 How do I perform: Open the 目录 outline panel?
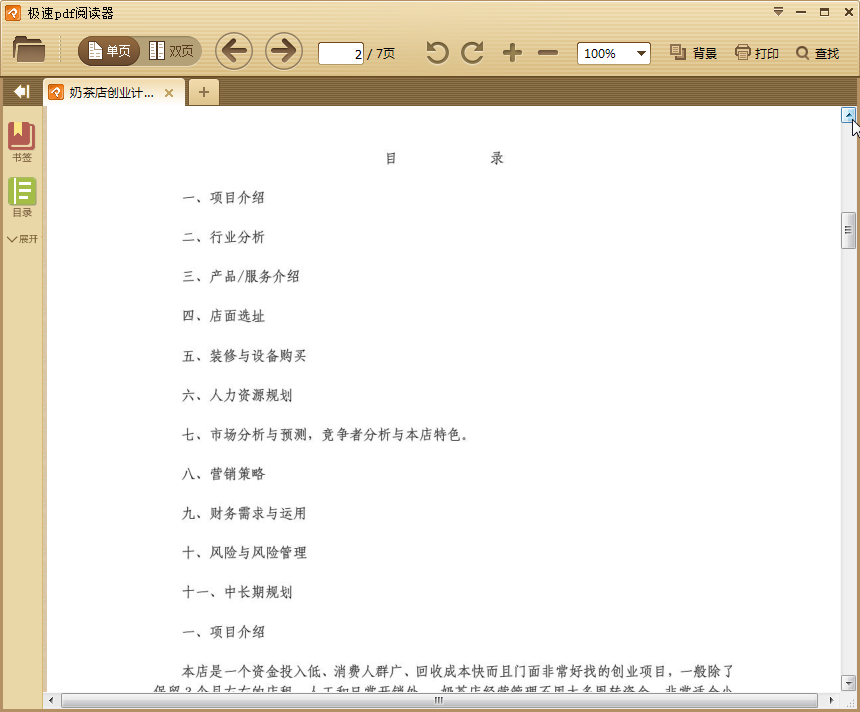pos(22,197)
